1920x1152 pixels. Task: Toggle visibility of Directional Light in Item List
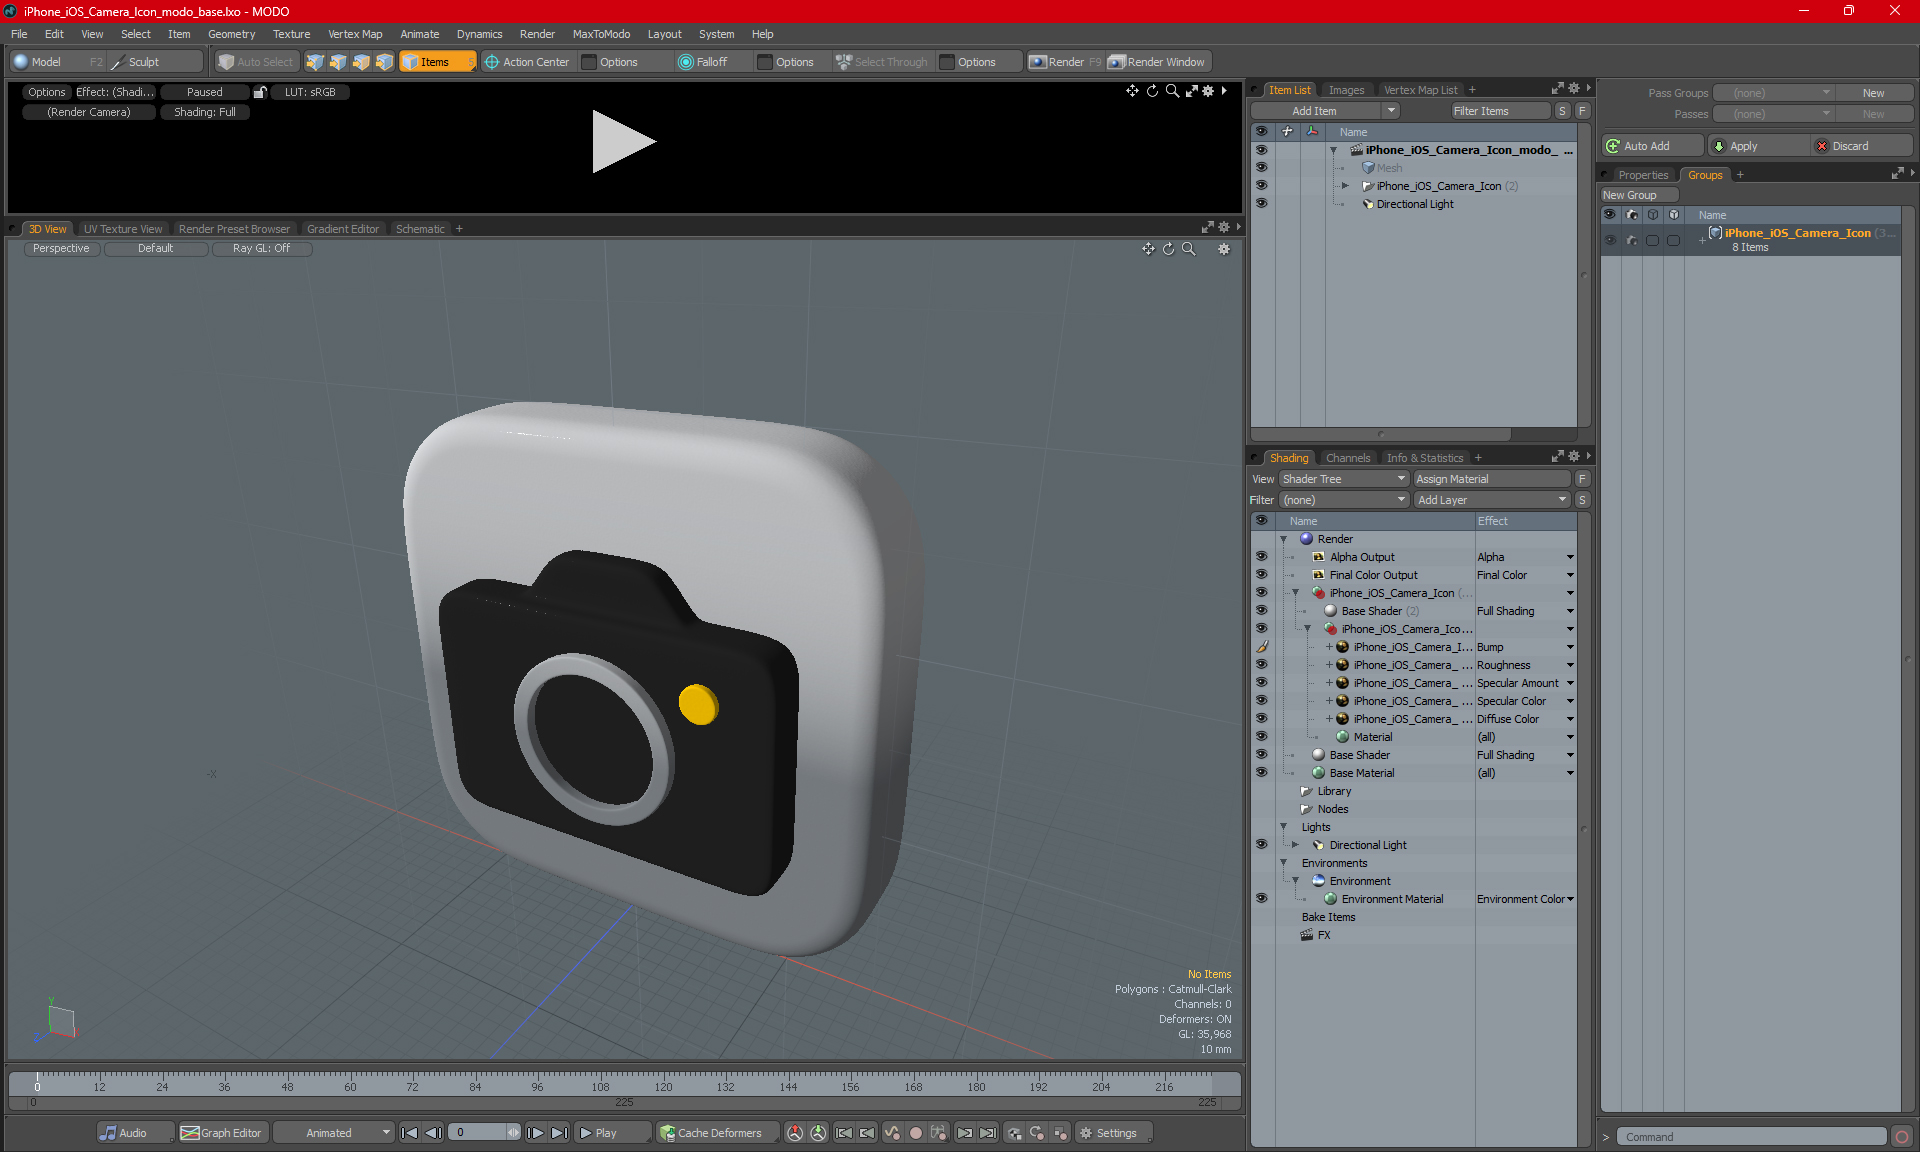click(x=1261, y=204)
